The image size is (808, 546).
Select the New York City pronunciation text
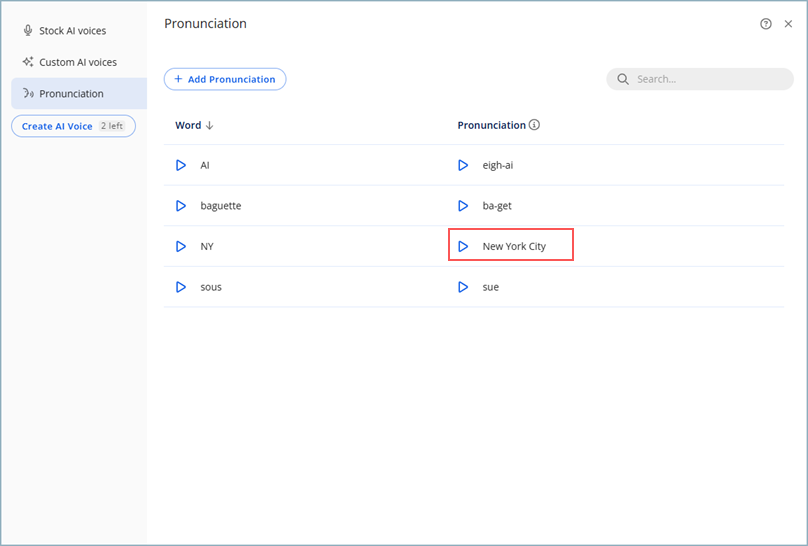coord(514,246)
